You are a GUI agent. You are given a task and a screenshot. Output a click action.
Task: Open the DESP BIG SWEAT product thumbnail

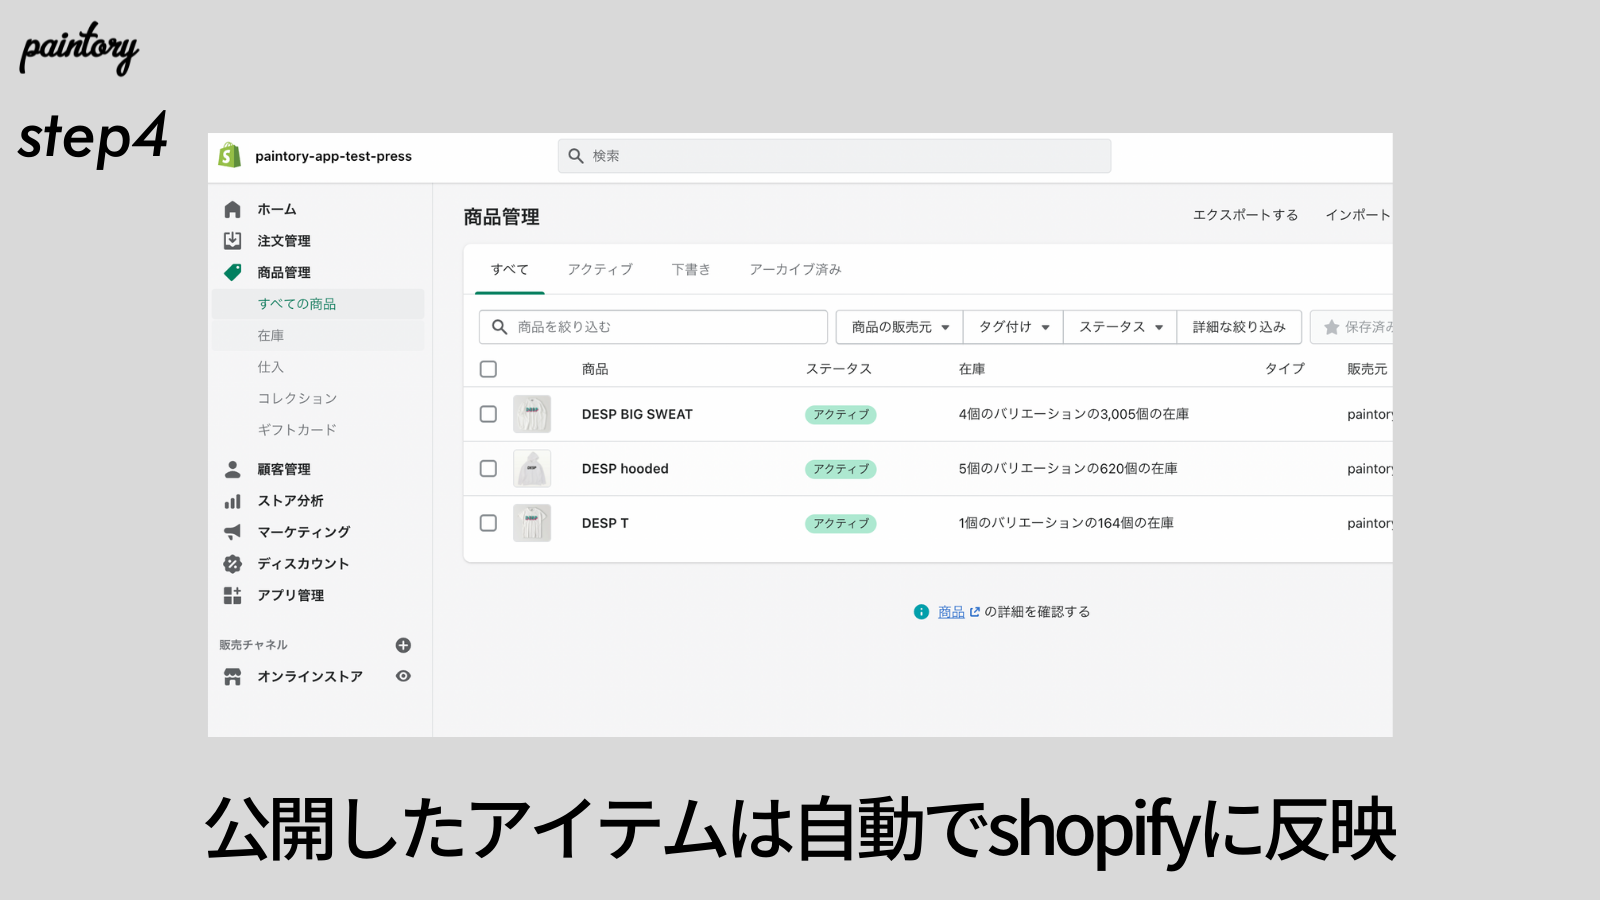[x=532, y=414]
